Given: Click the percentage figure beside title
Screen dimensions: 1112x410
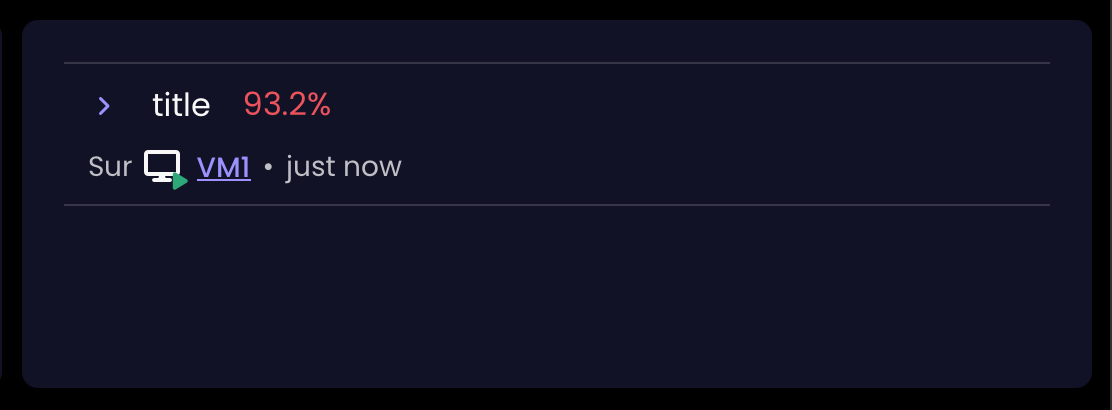Looking at the screenshot, I should tap(287, 105).
